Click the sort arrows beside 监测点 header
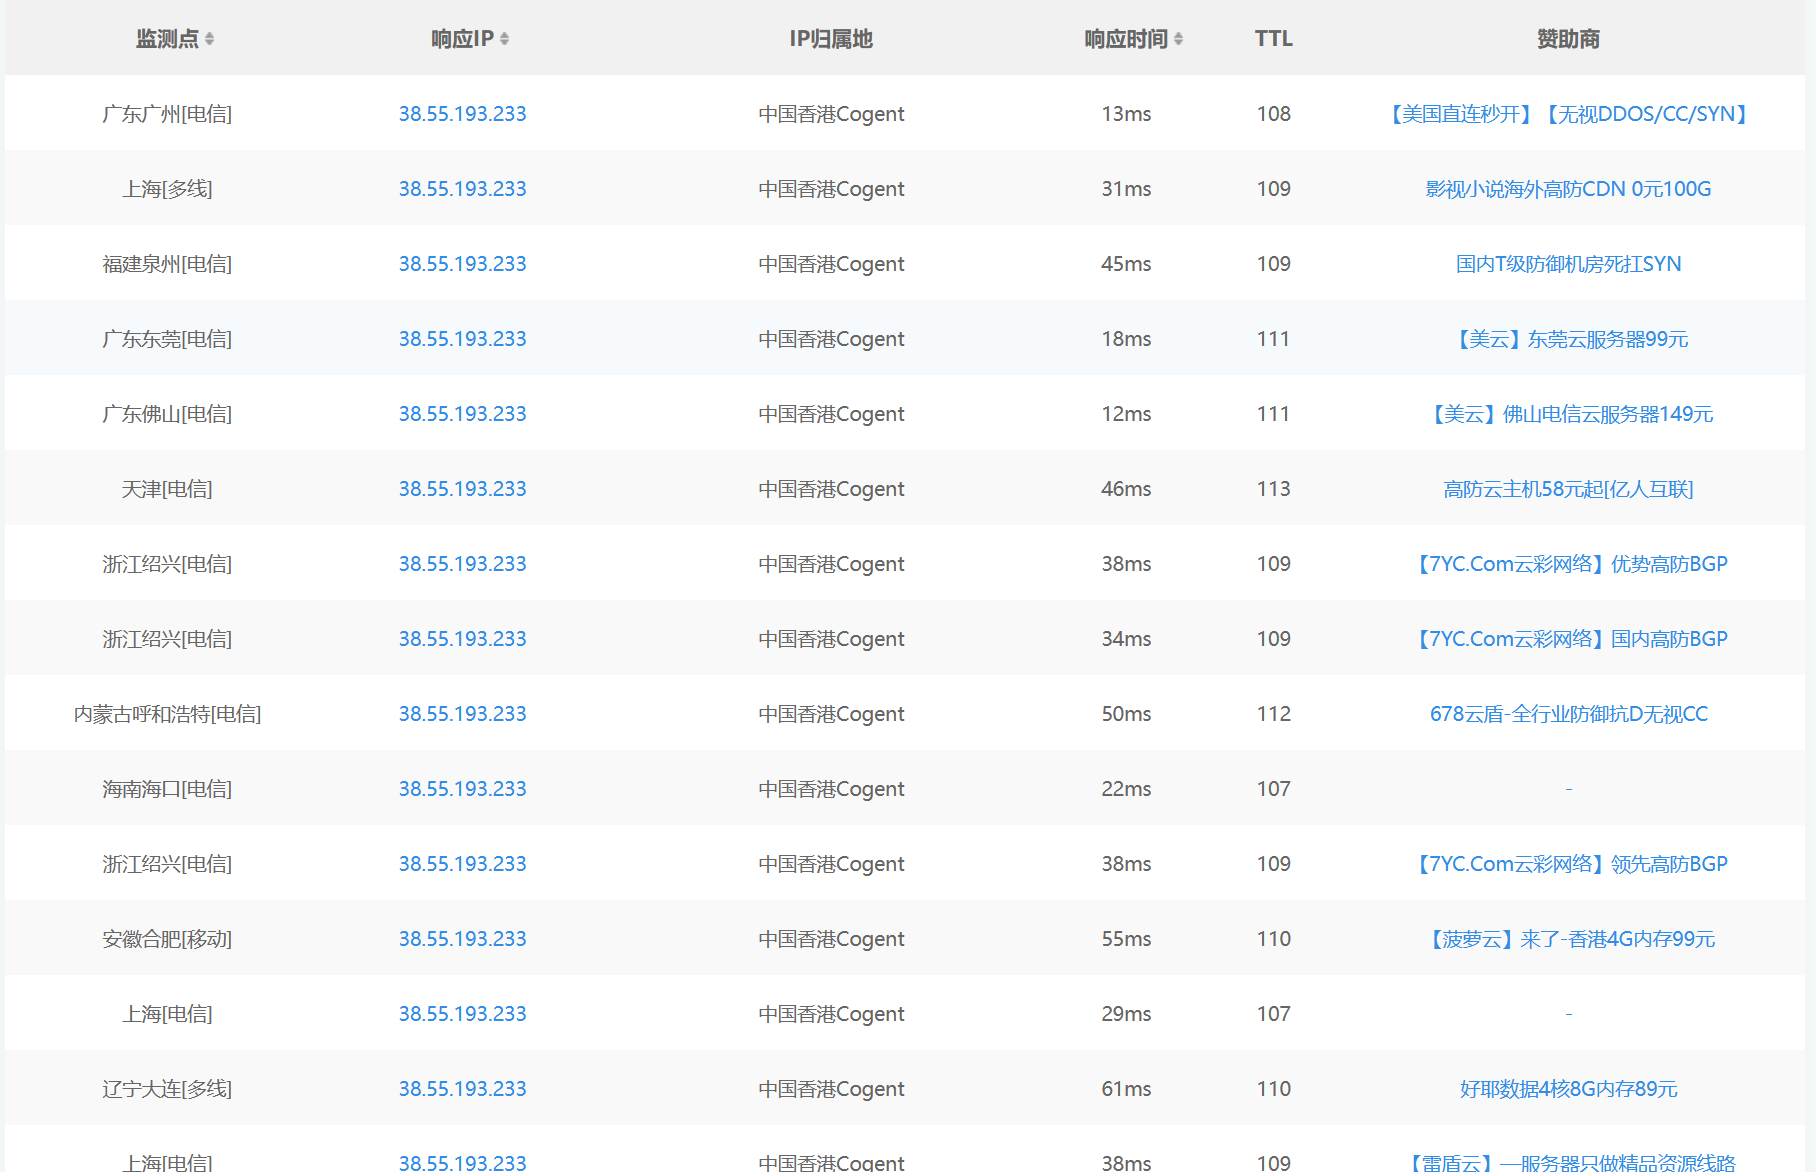 pyautogui.click(x=209, y=39)
